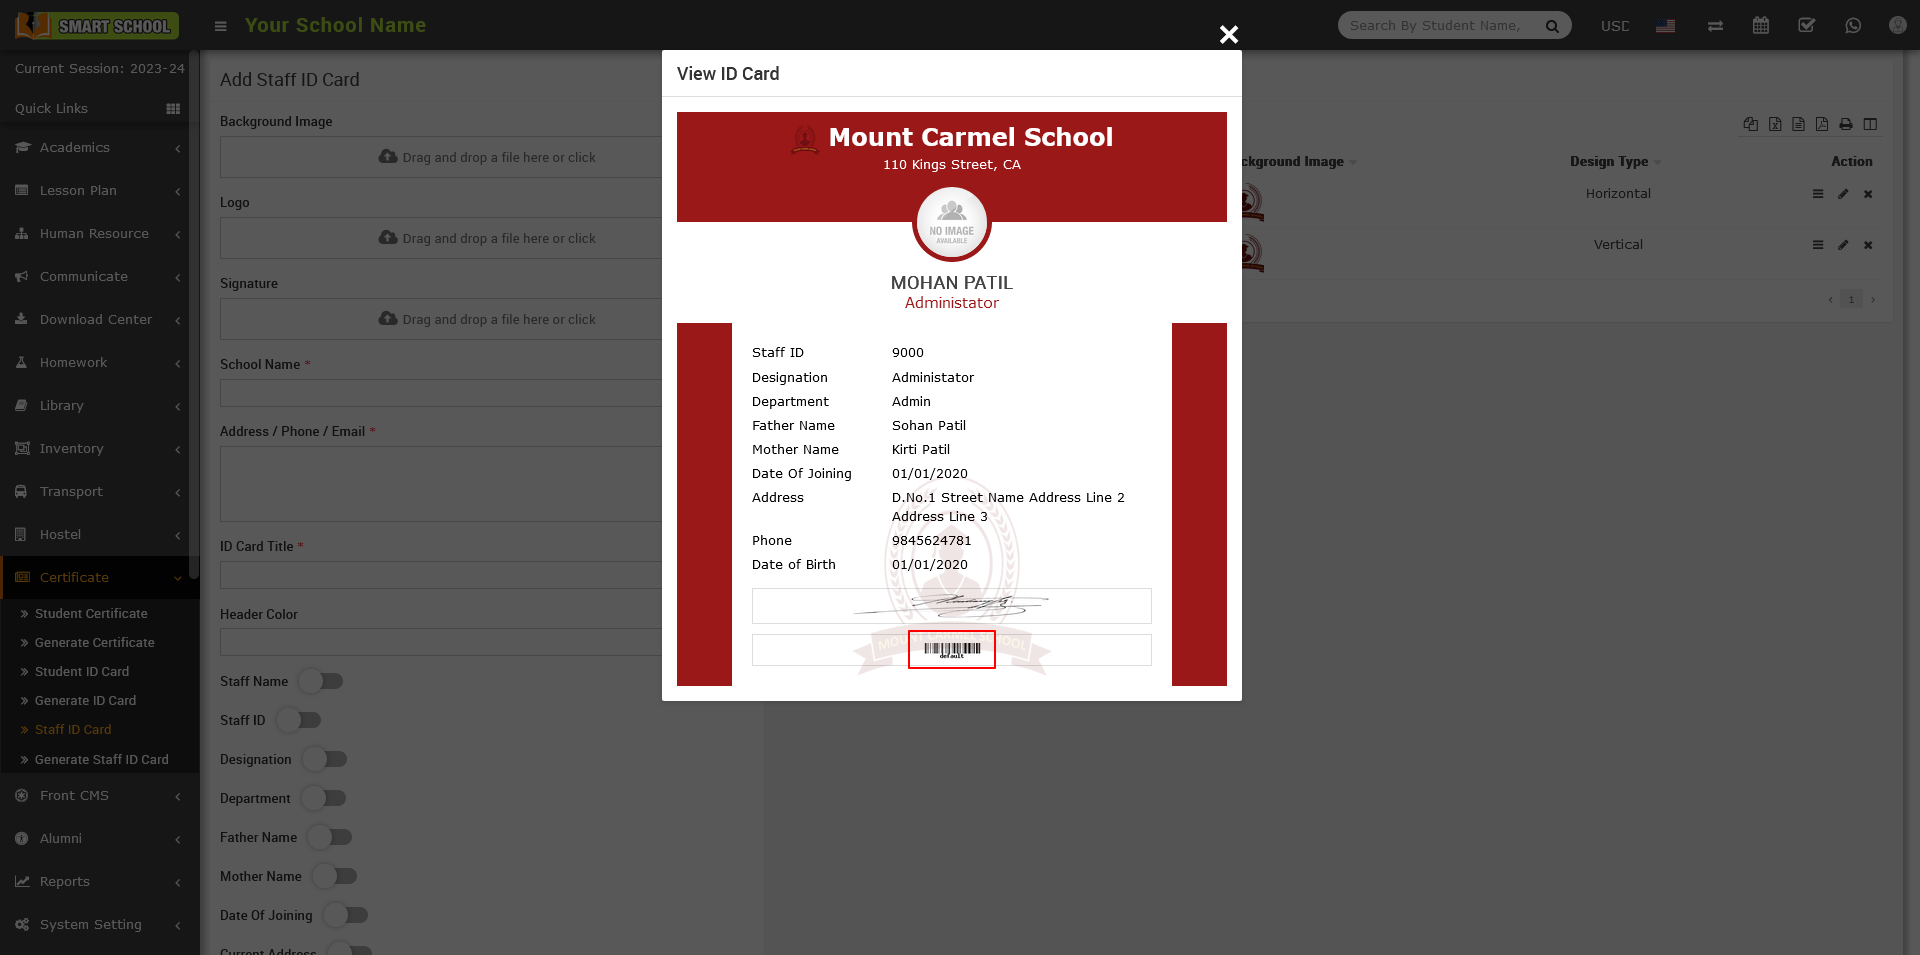Open the calendar icon in top bar
Image resolution: width=1920 pixels, height=955 pixels.
(x=1761, y=26)
